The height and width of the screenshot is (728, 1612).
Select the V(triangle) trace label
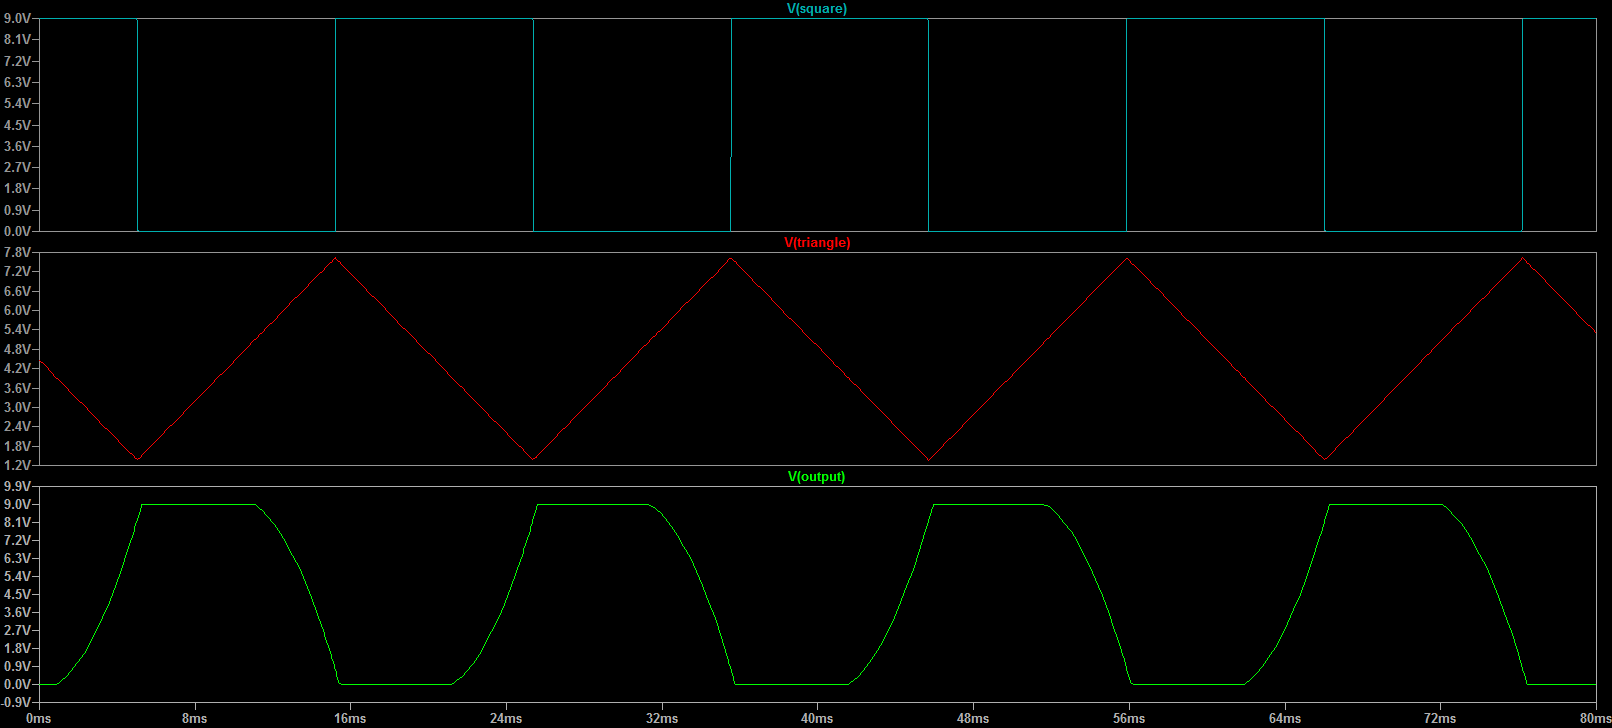pyautogui.click(x=816, y=243)
